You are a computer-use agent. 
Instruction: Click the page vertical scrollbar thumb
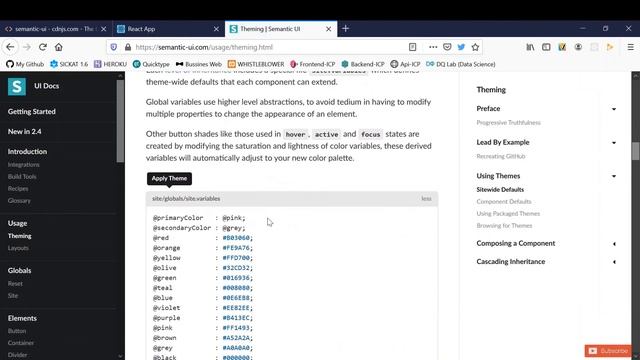coord(636,151)
